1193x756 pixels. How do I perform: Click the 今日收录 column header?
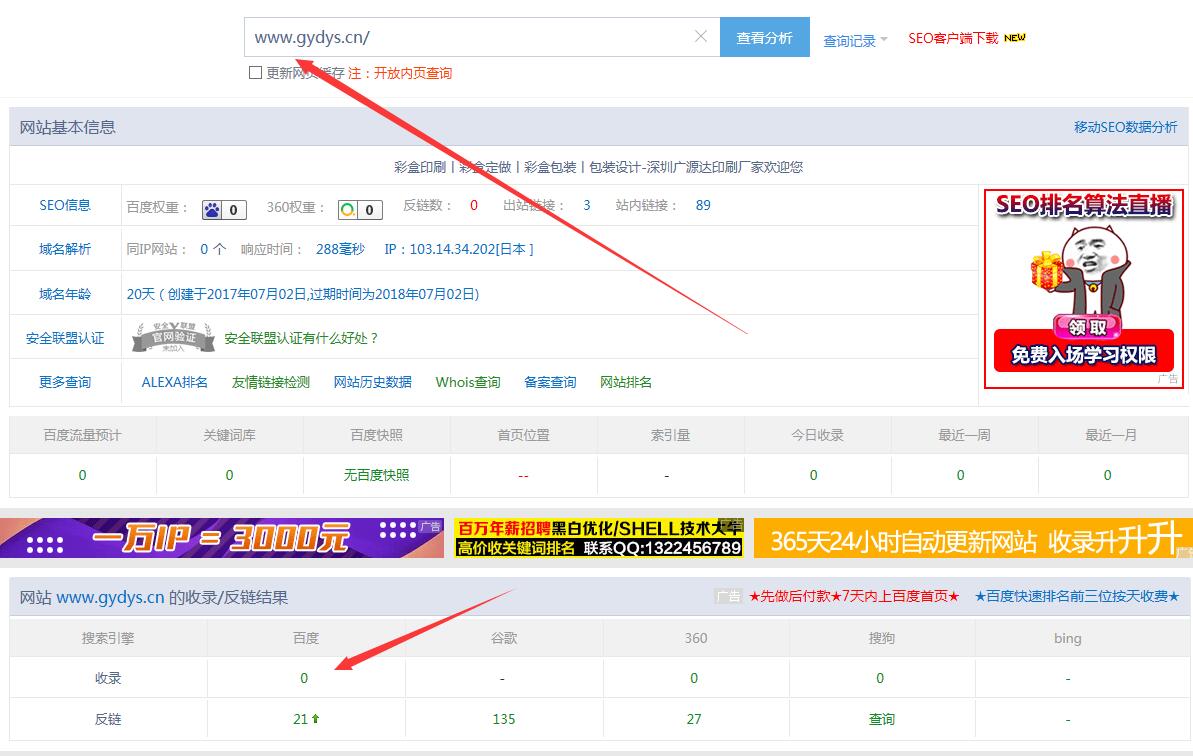point(817,435)
